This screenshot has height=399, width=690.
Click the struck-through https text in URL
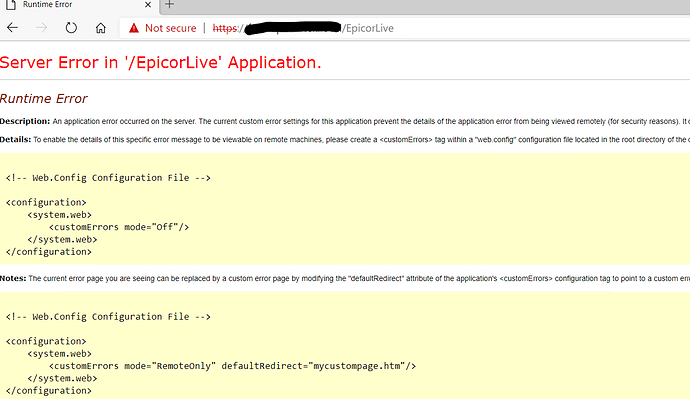click(x=225, y=28)
